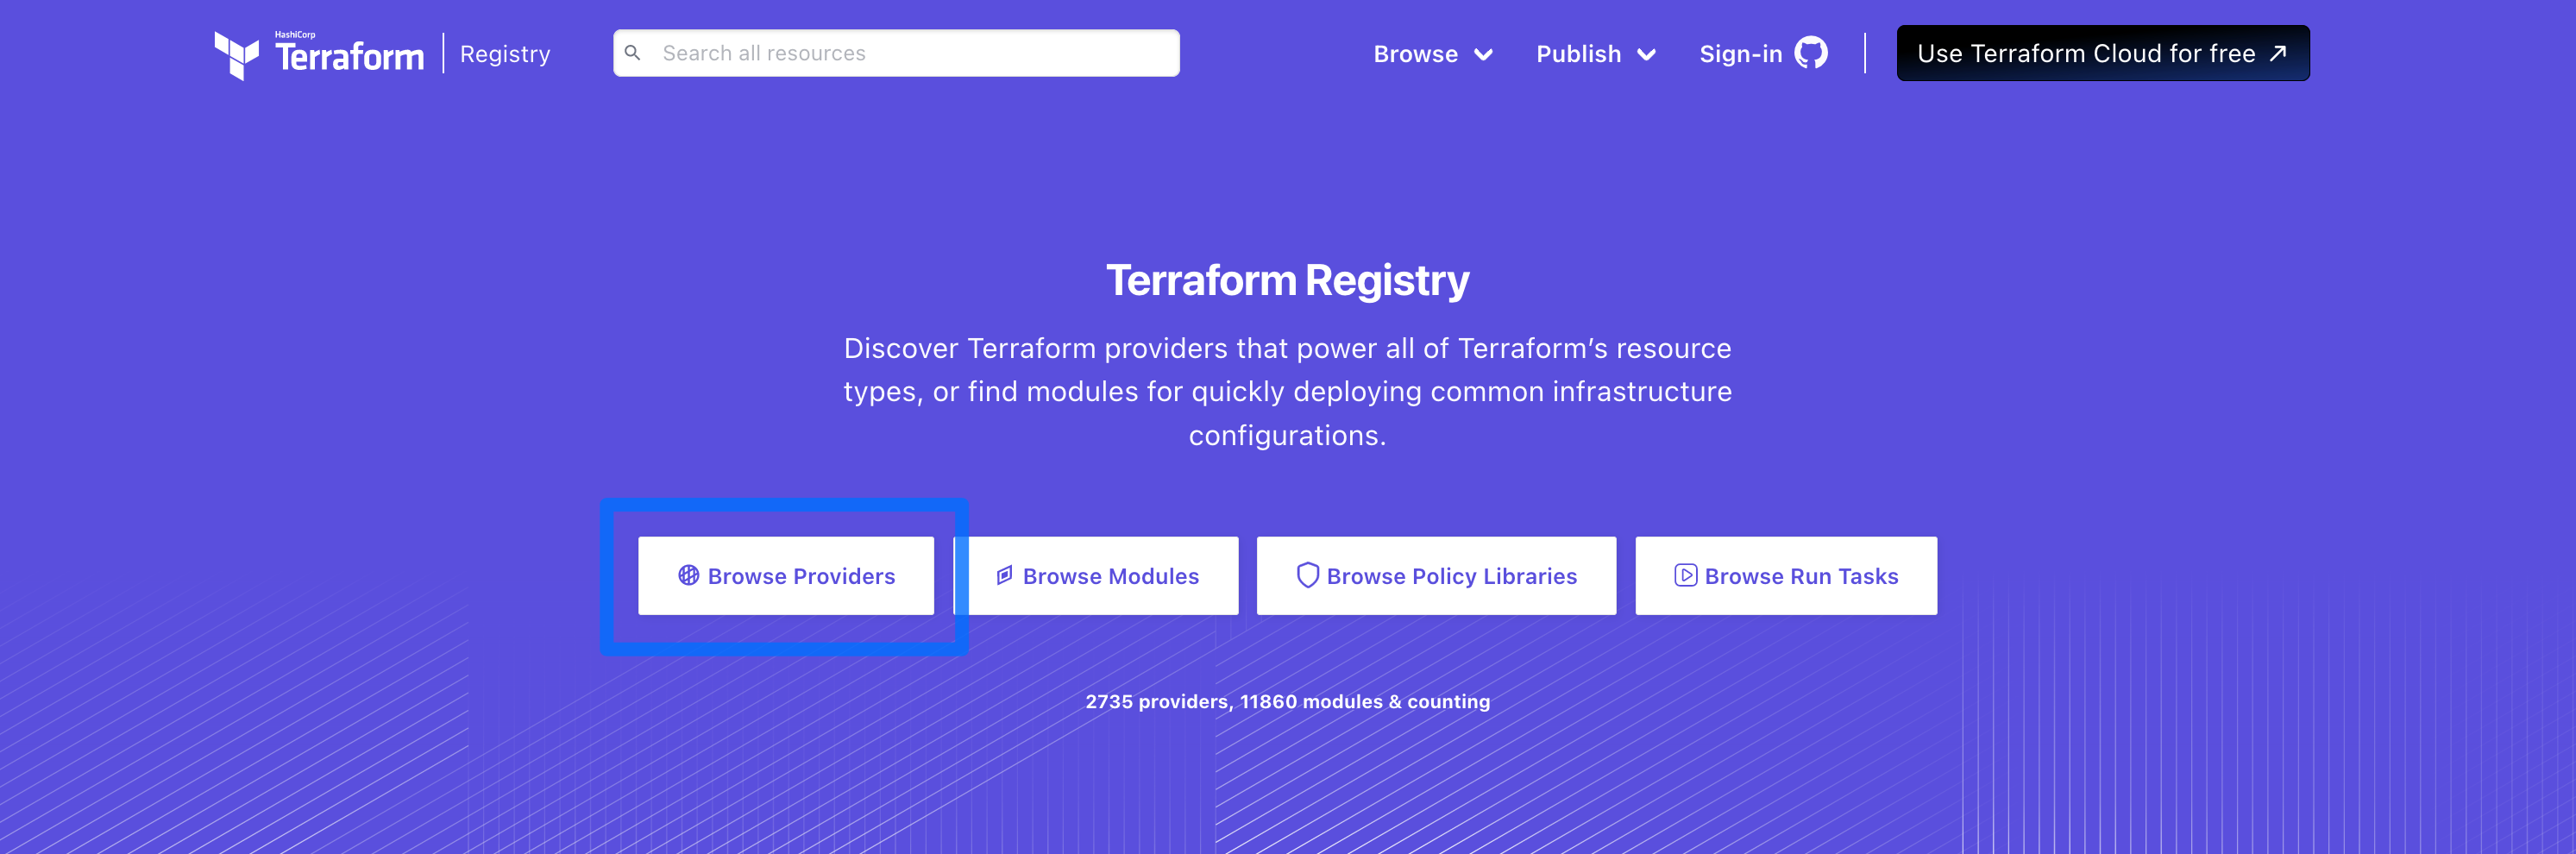Click the shield icon in Browse Policy Libraries
Viewport: 2576px width, 854px height.
point(1307,575)
